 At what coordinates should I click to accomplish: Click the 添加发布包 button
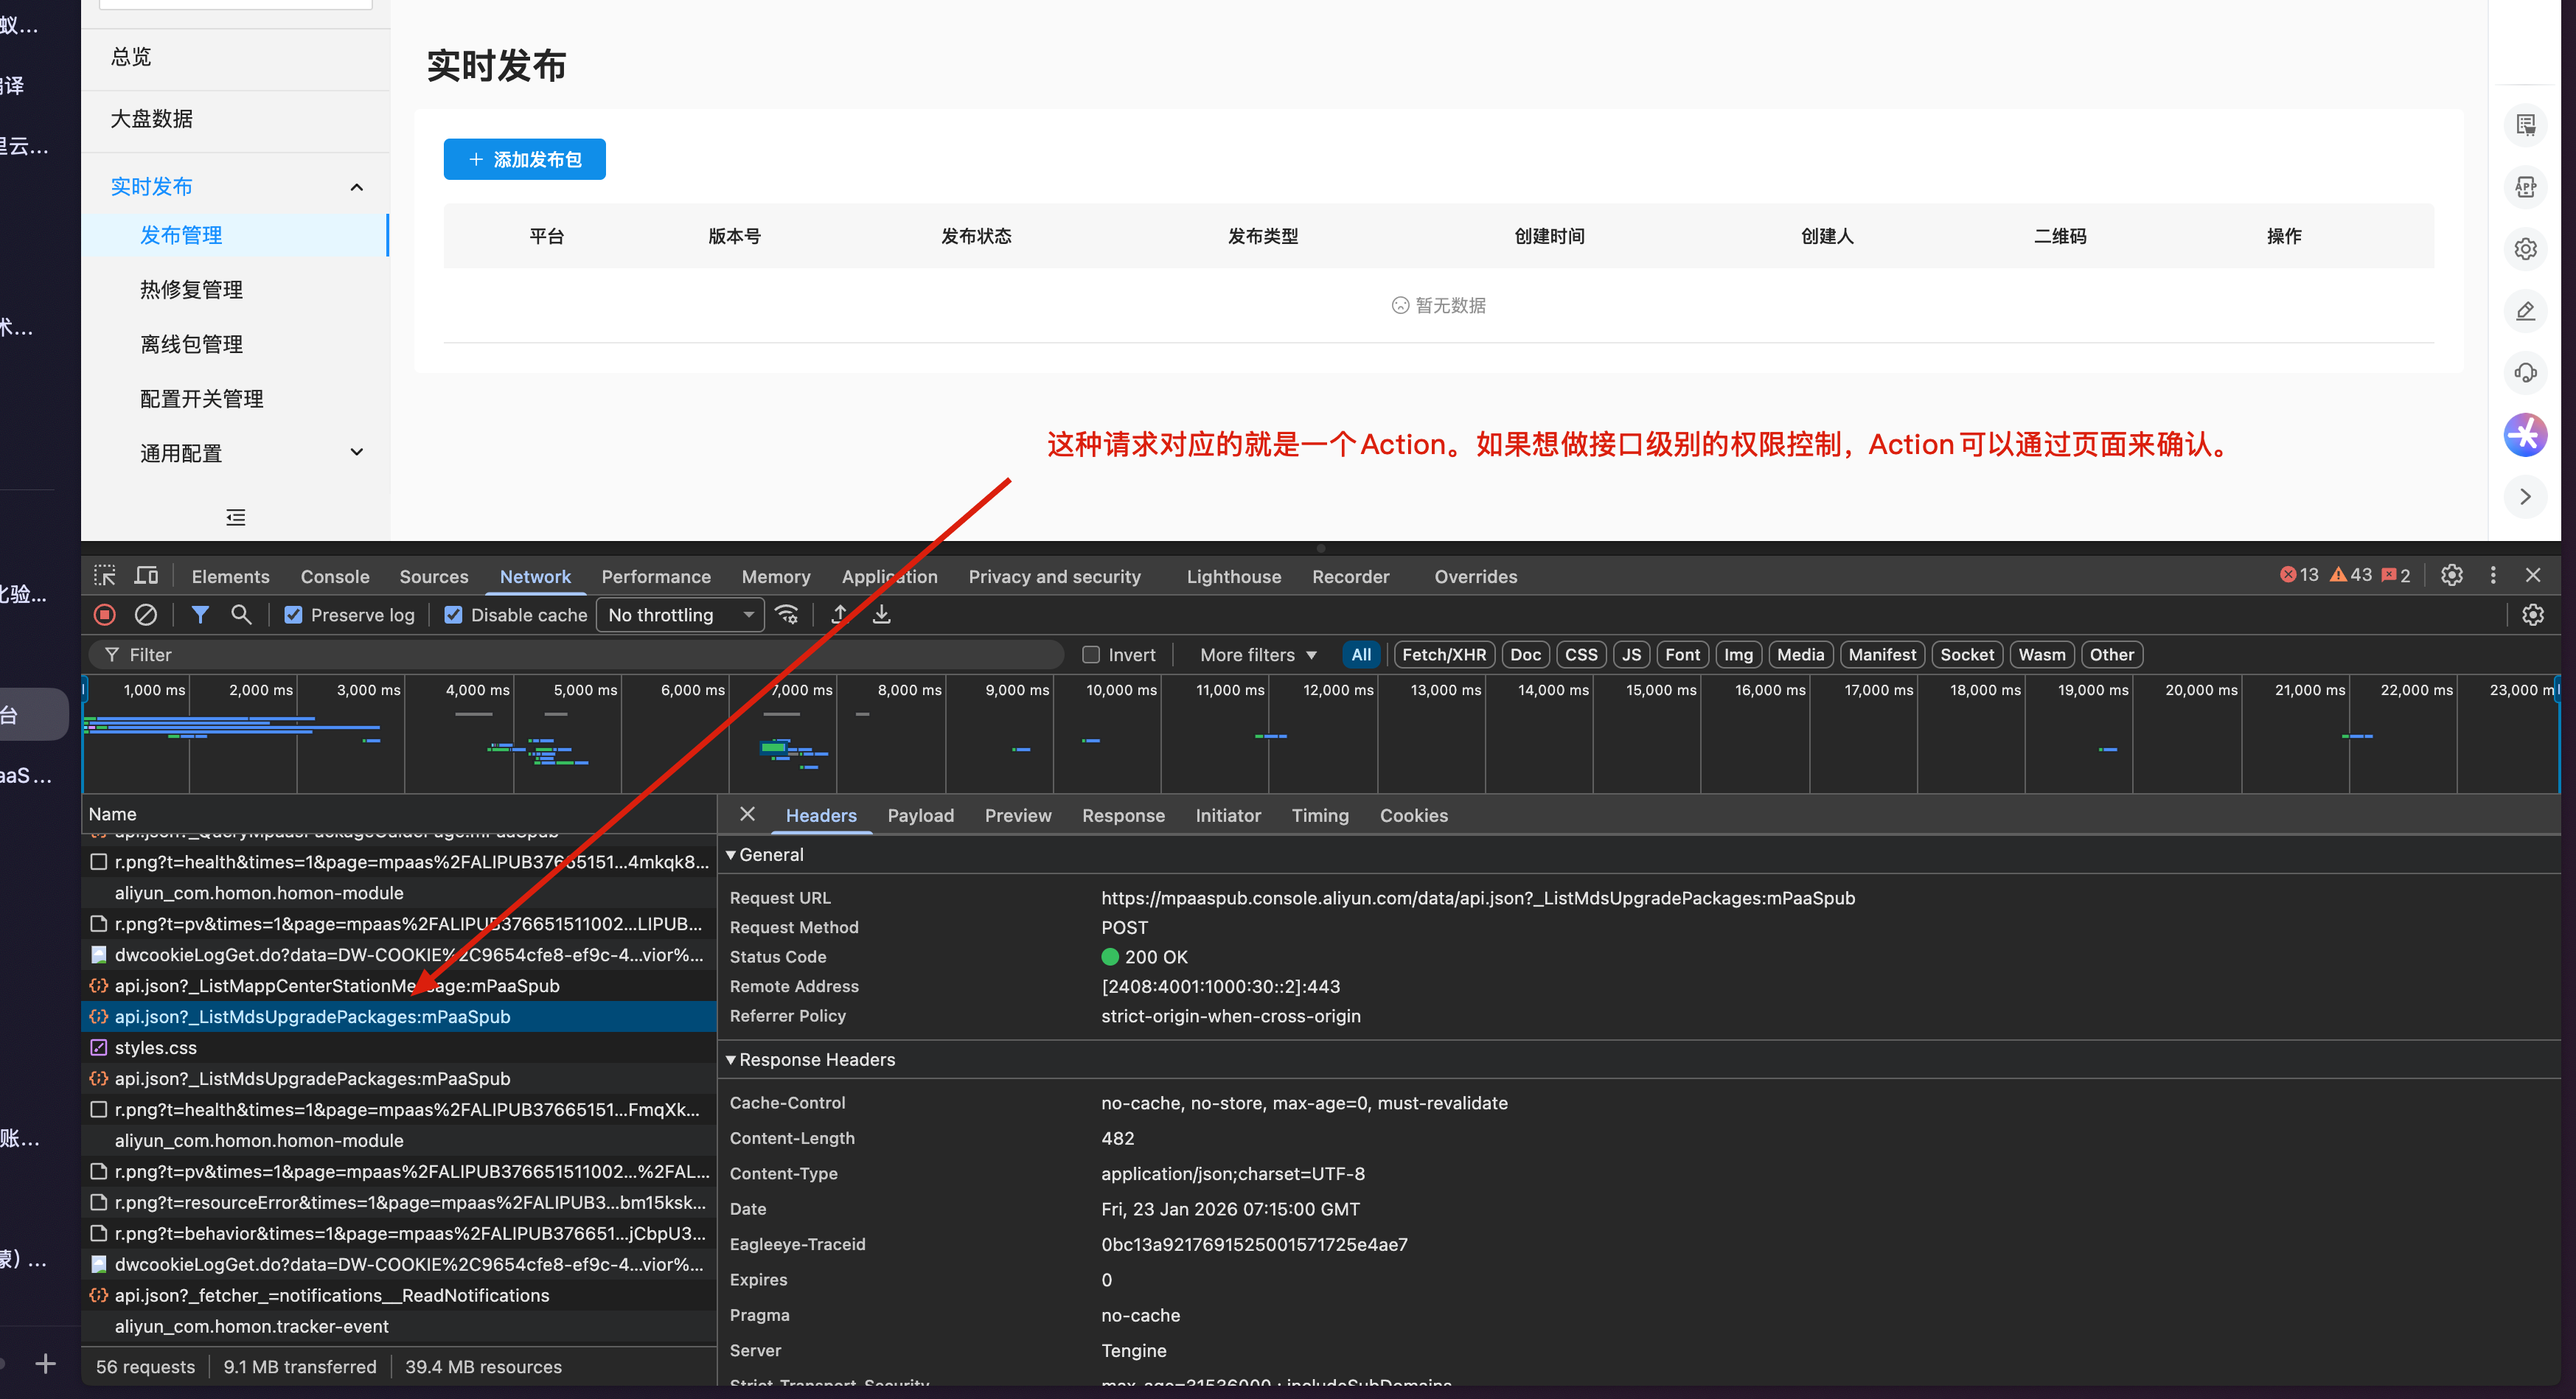click(x=524, y=160)
